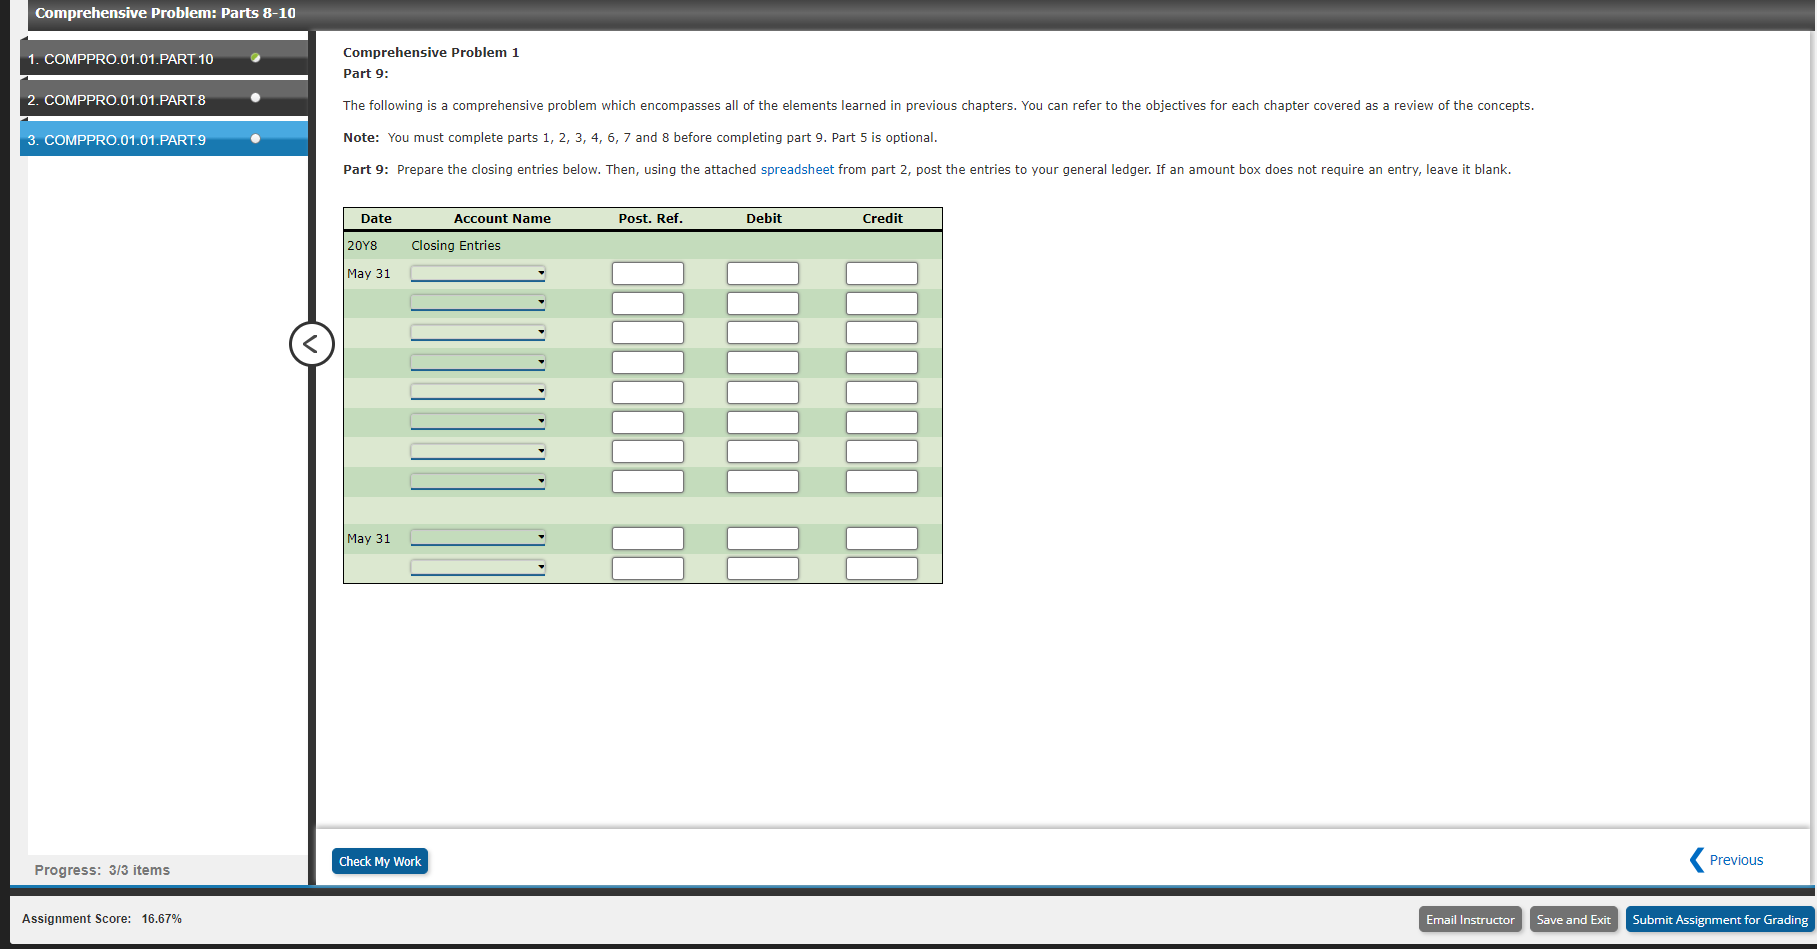Open fourth row account name dropdown

click(478, 362)
